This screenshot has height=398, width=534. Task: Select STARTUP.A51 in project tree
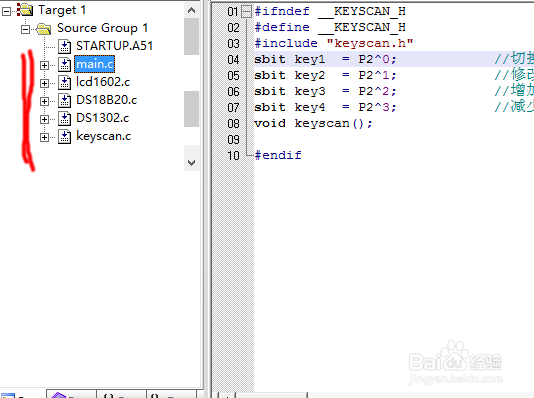(114, 46)
